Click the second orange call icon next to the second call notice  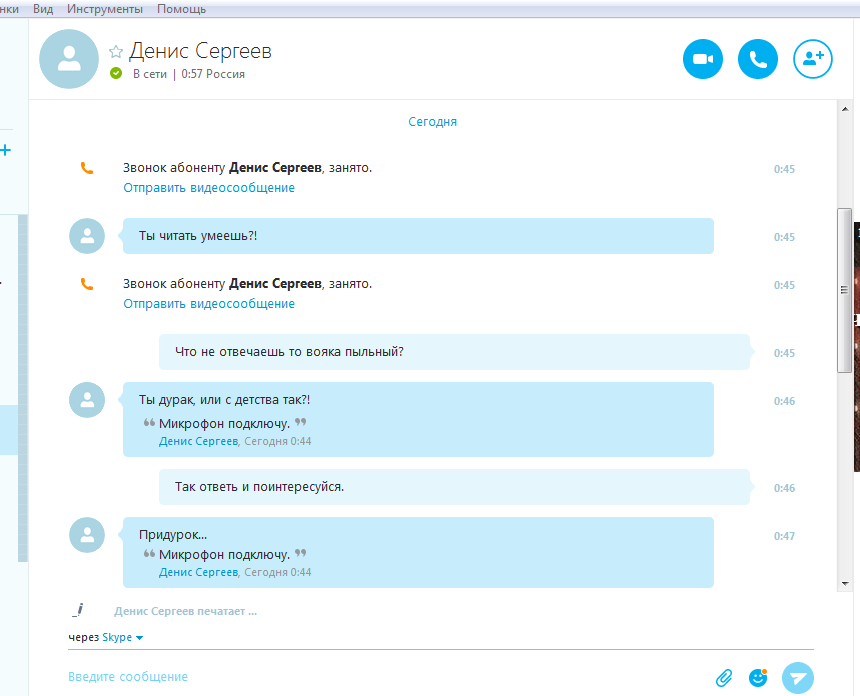[x=87, y=284]
